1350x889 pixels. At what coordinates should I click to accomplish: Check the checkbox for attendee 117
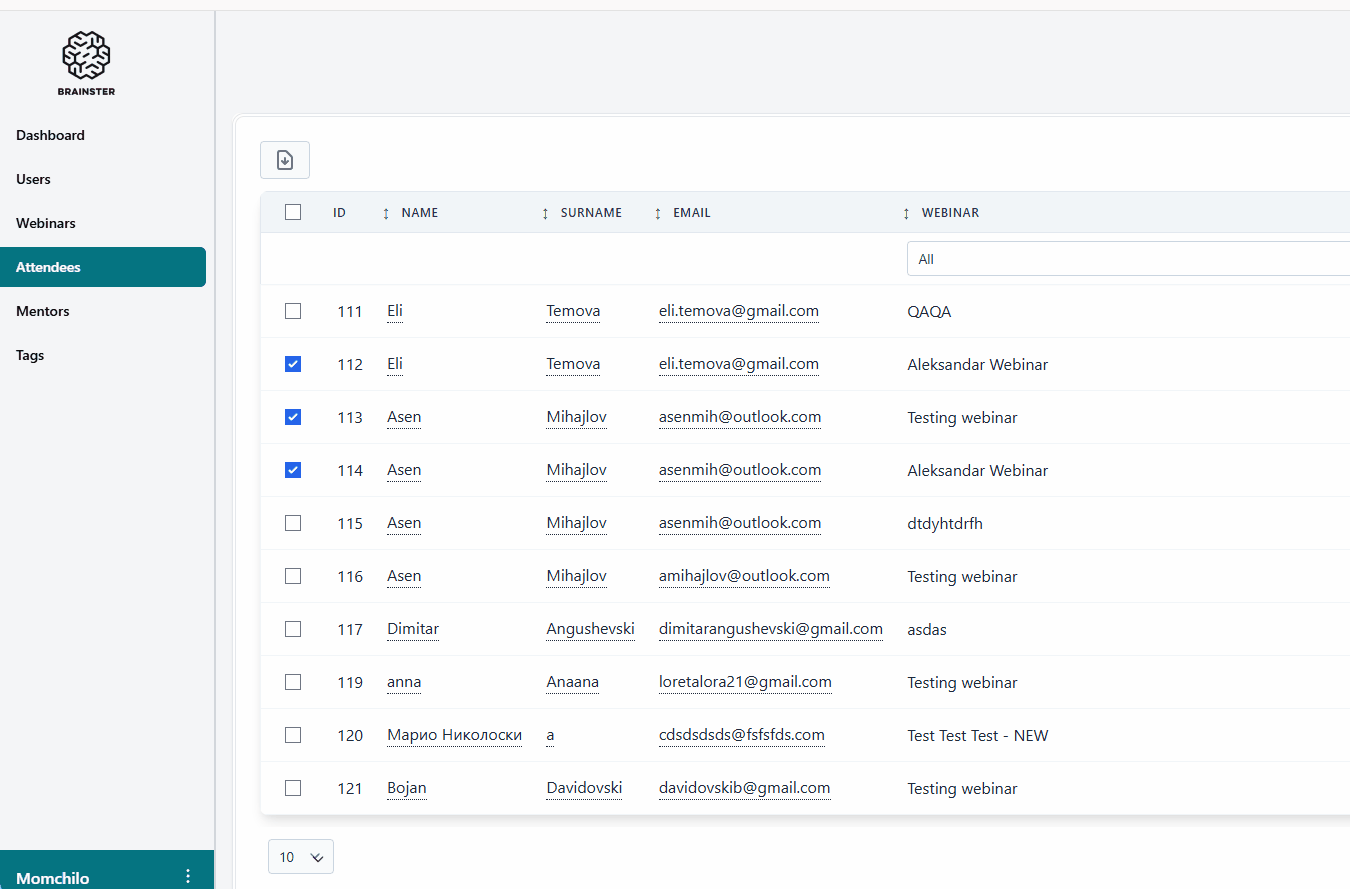click(x=293, y=629)
